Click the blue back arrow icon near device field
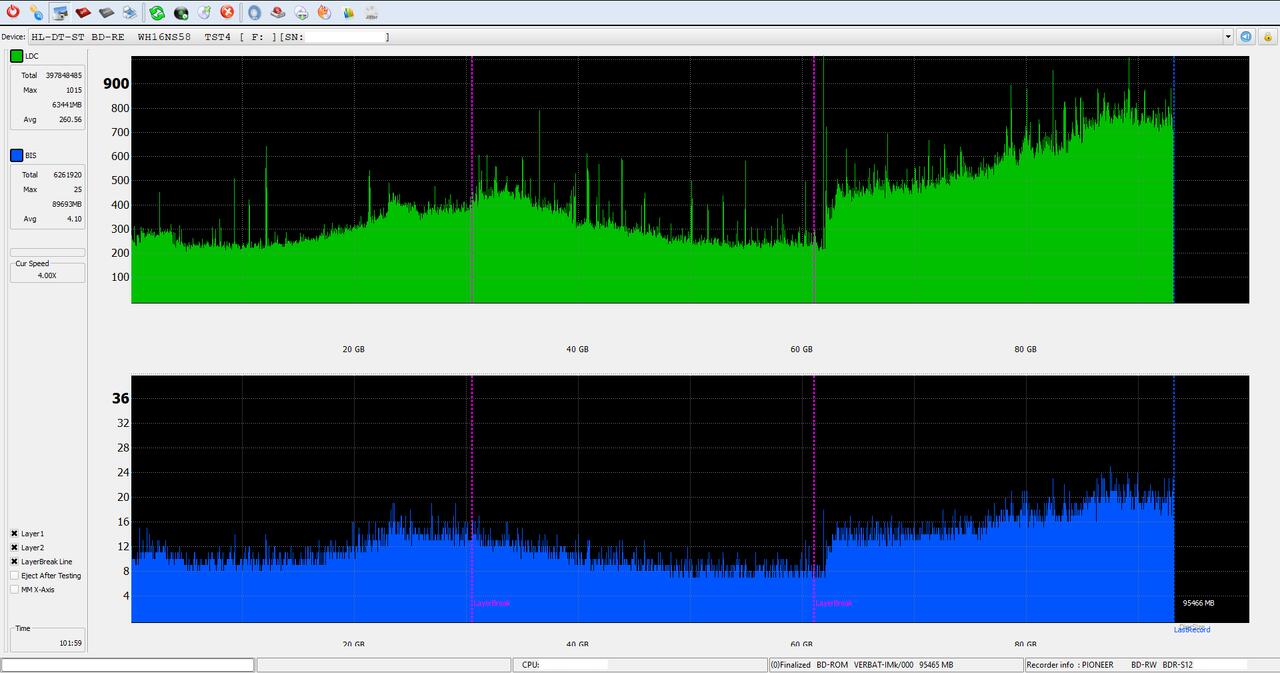 [1246, 37]
